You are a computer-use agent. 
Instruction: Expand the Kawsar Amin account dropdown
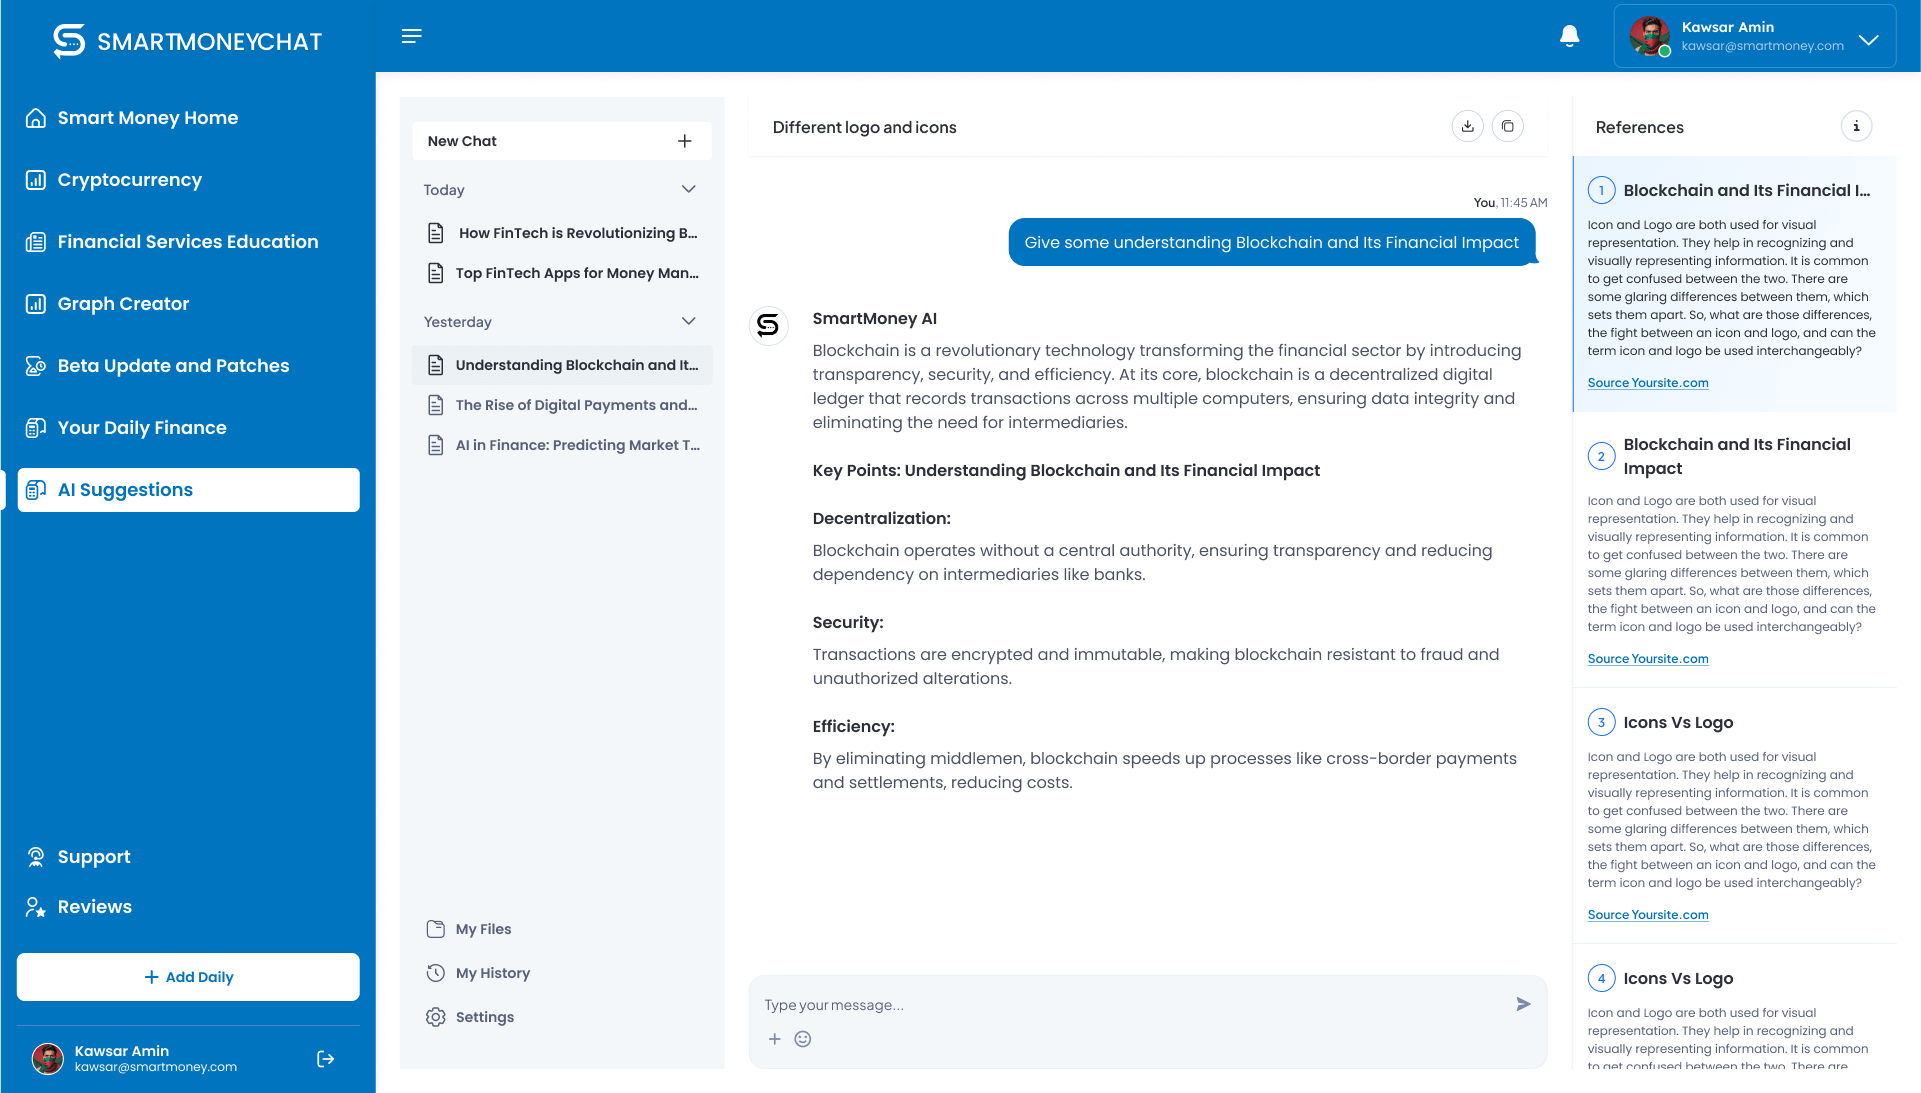pyautogui.click(x=1868, y=40)
